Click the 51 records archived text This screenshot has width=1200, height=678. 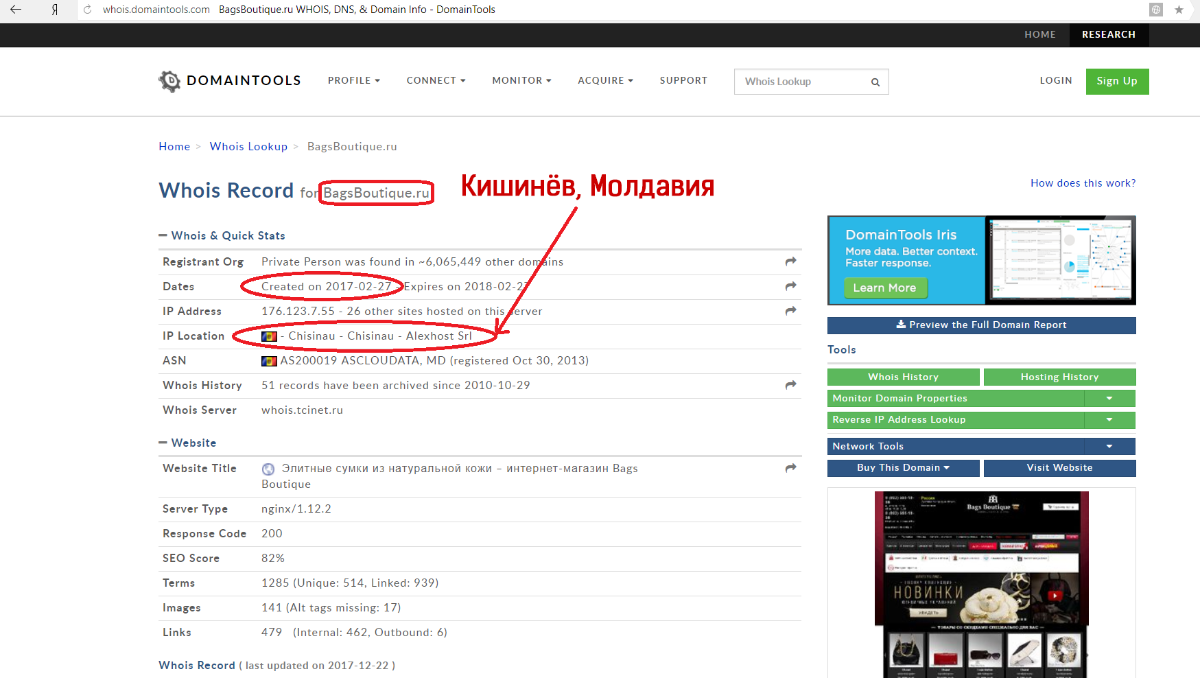tap(395, 385)
